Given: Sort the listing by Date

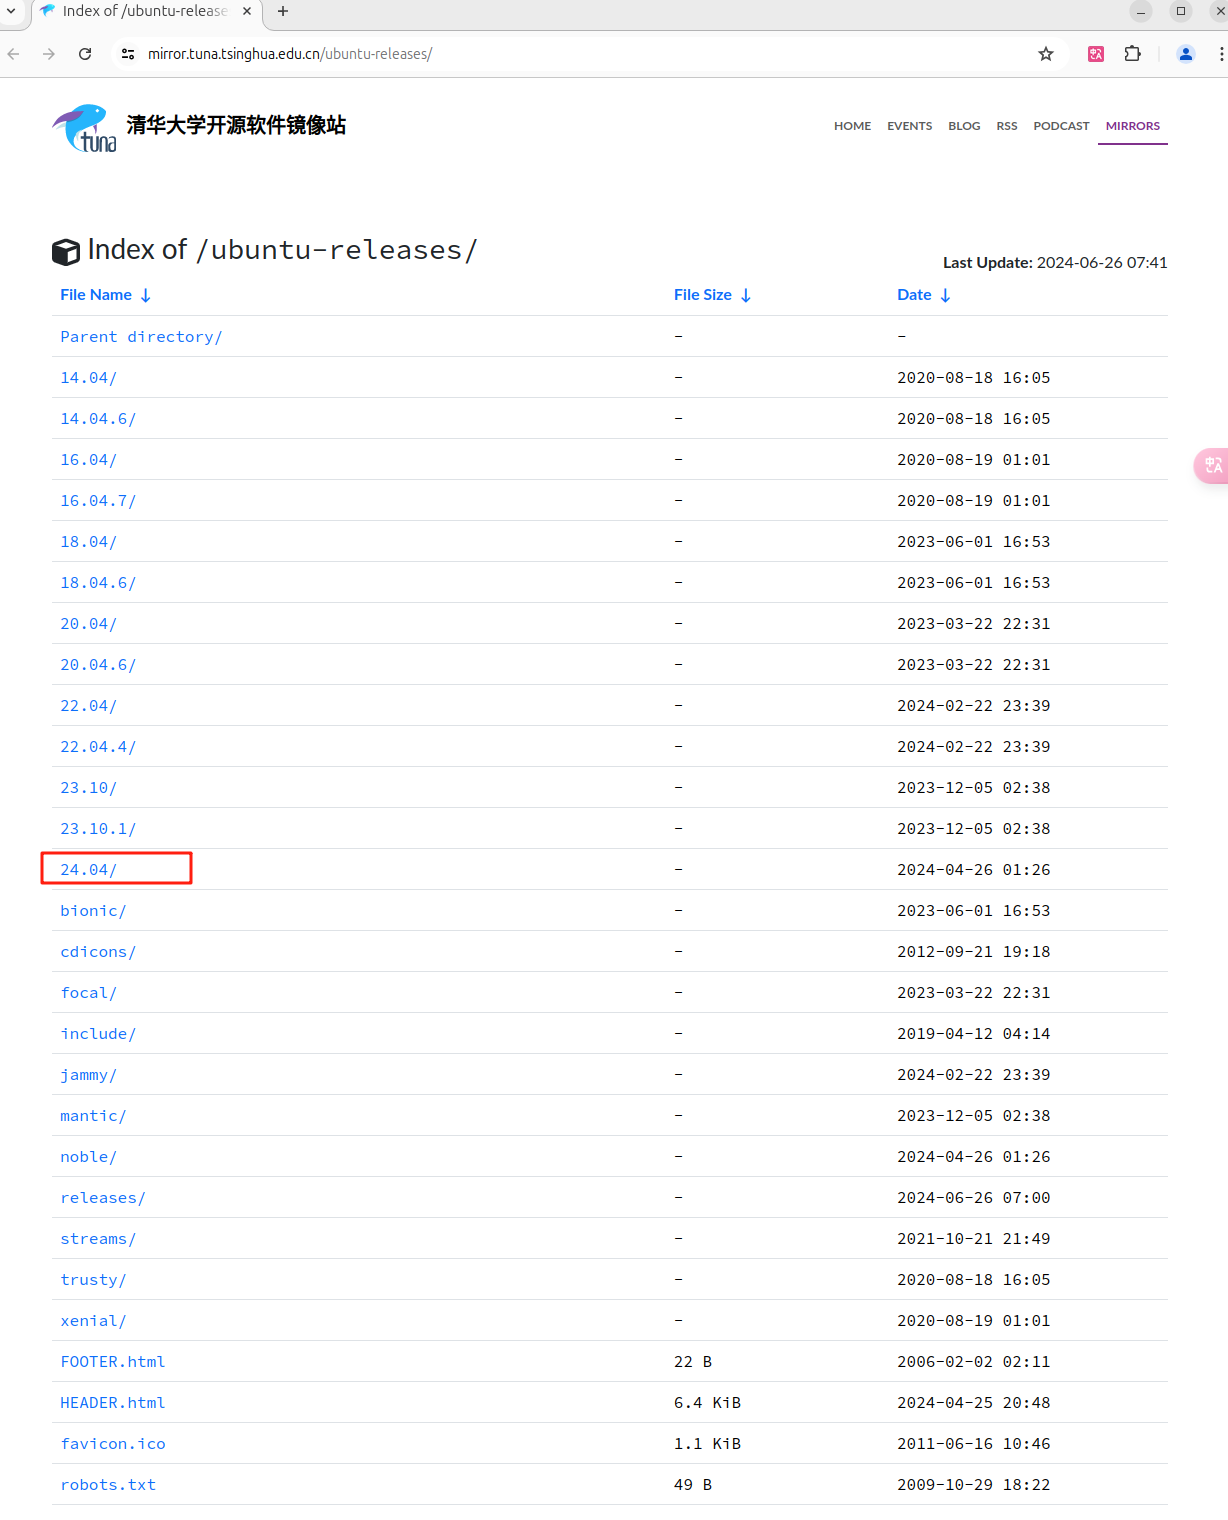Looking at the screenshot, I should pyautogui.click(x=923, y=295).
